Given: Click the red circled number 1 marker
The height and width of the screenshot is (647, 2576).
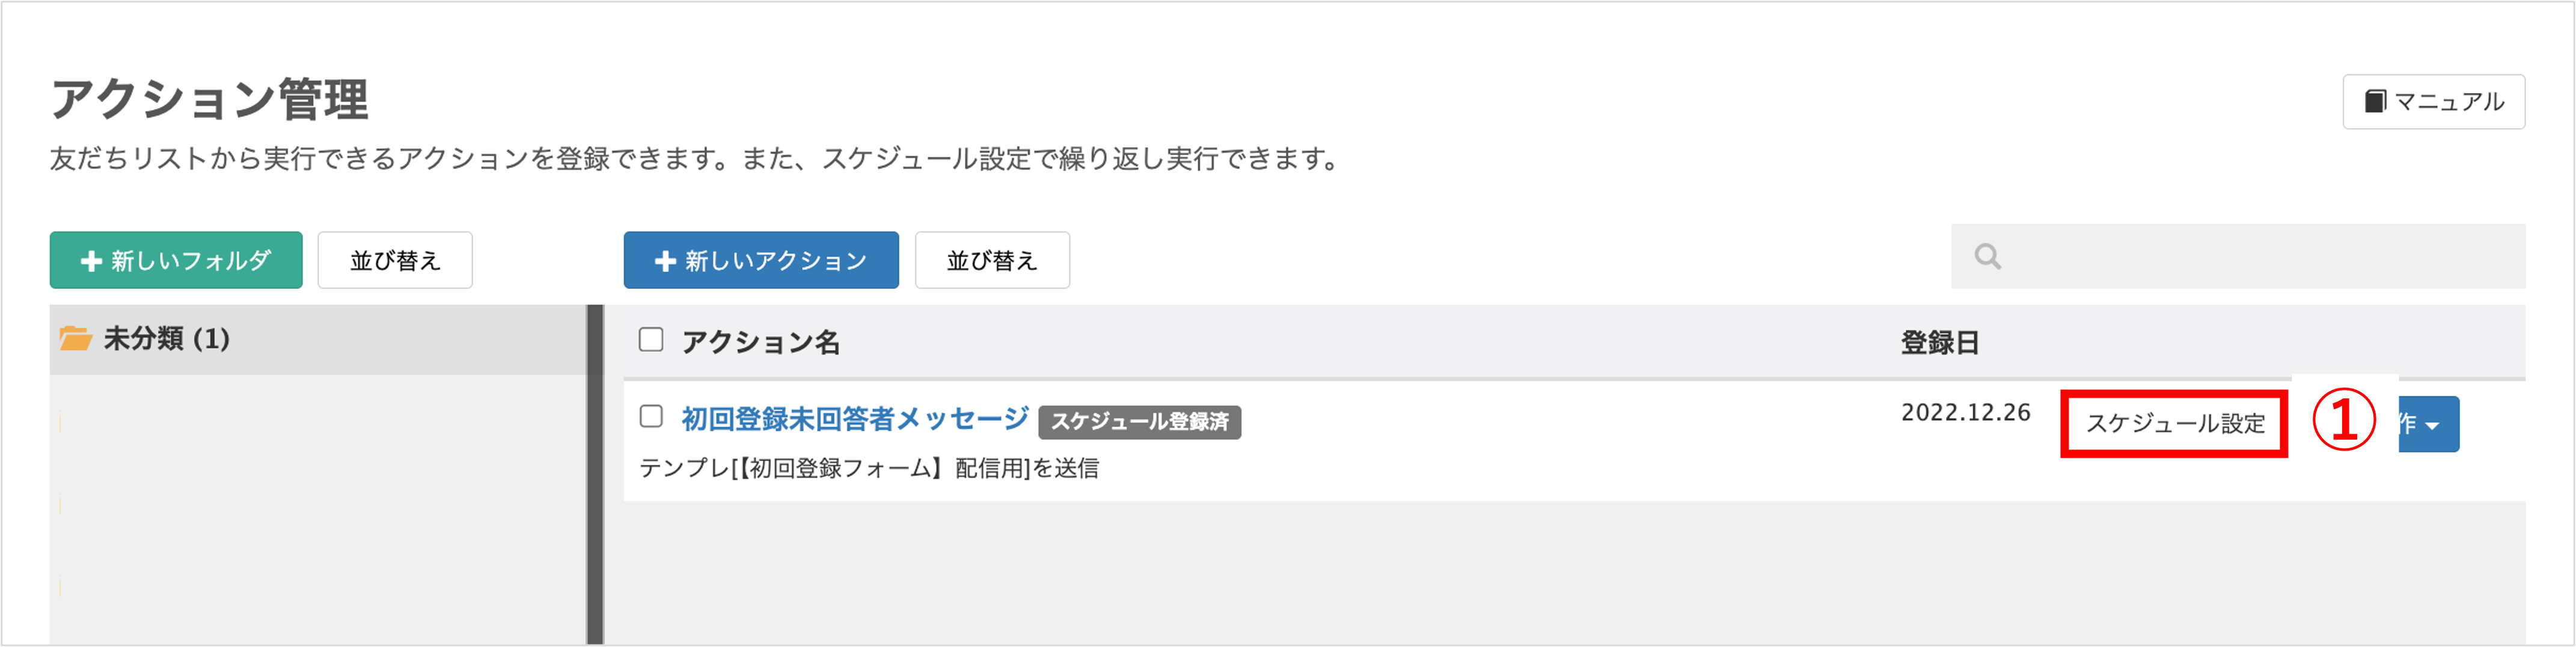Looking at the screenshot, I should [2343, 420].
